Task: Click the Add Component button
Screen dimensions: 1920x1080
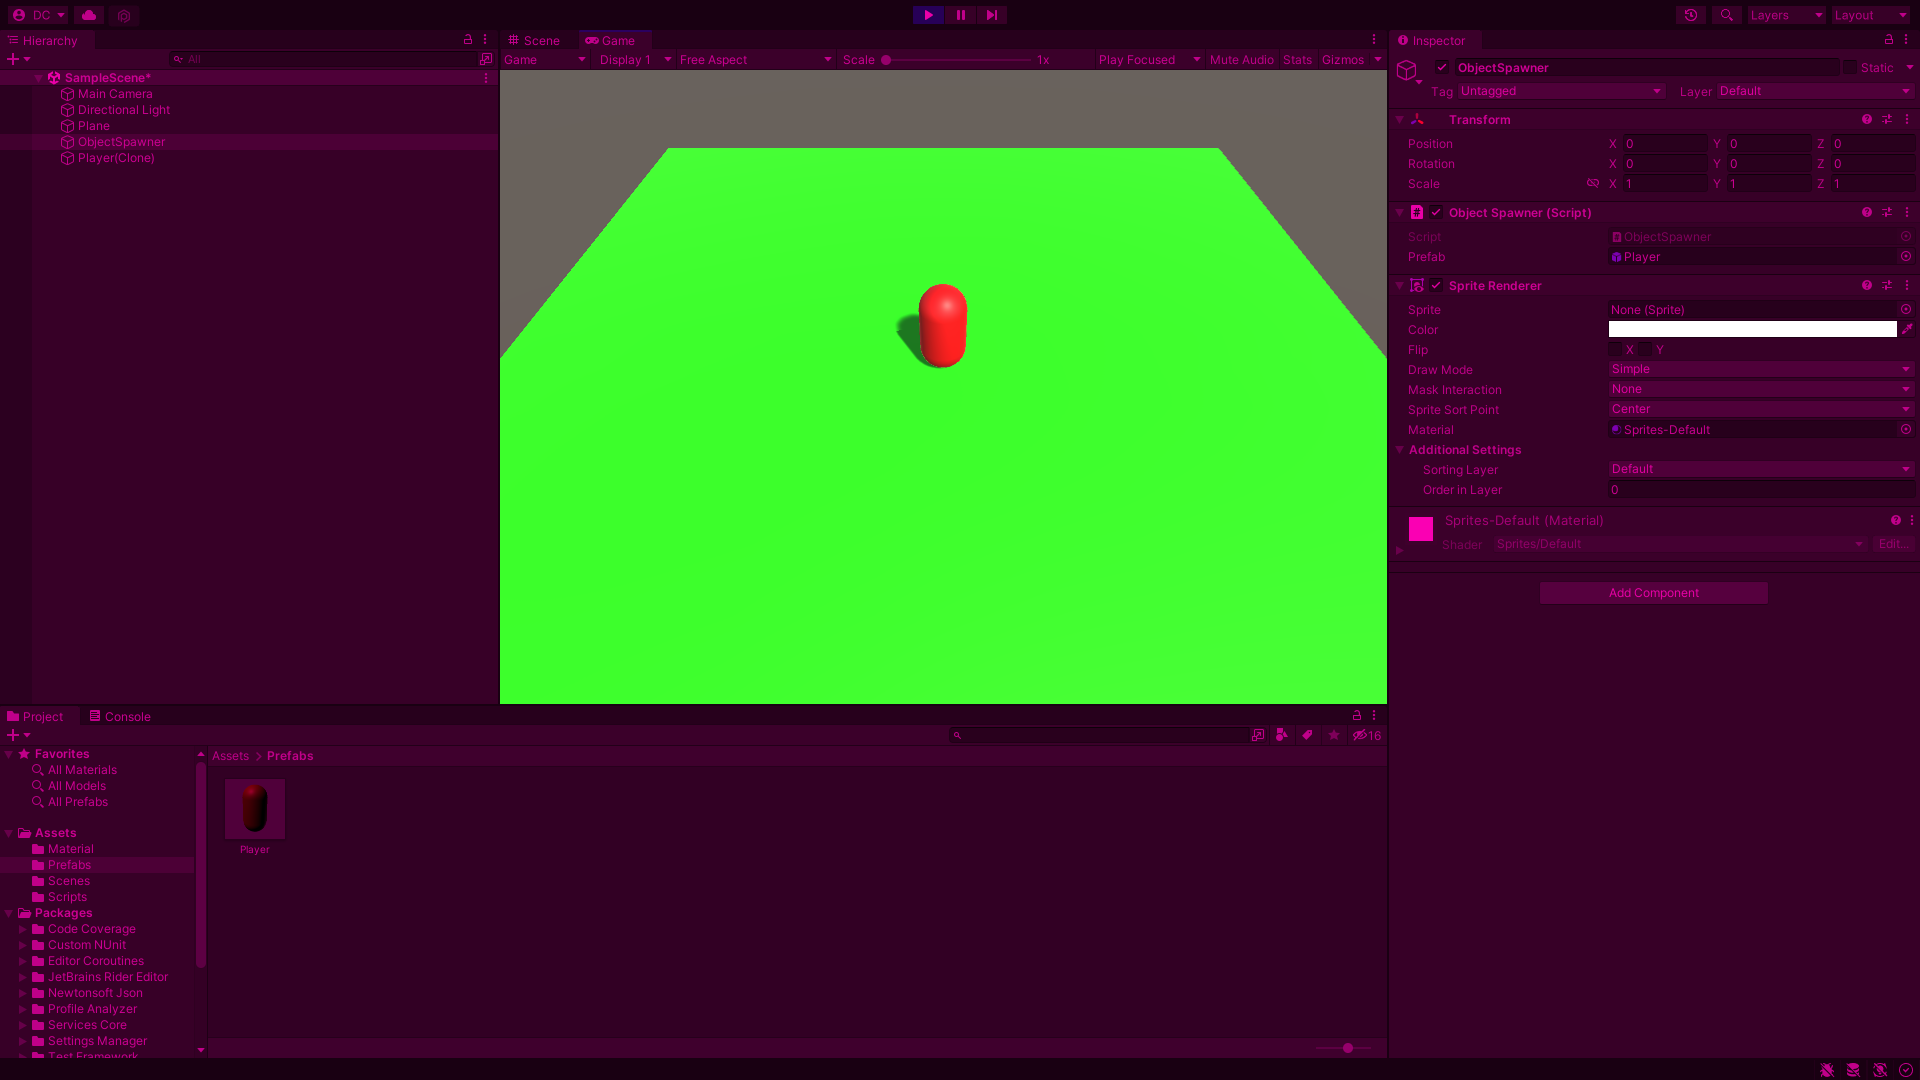Action: pyautogui.click(x=1653, y=593)
